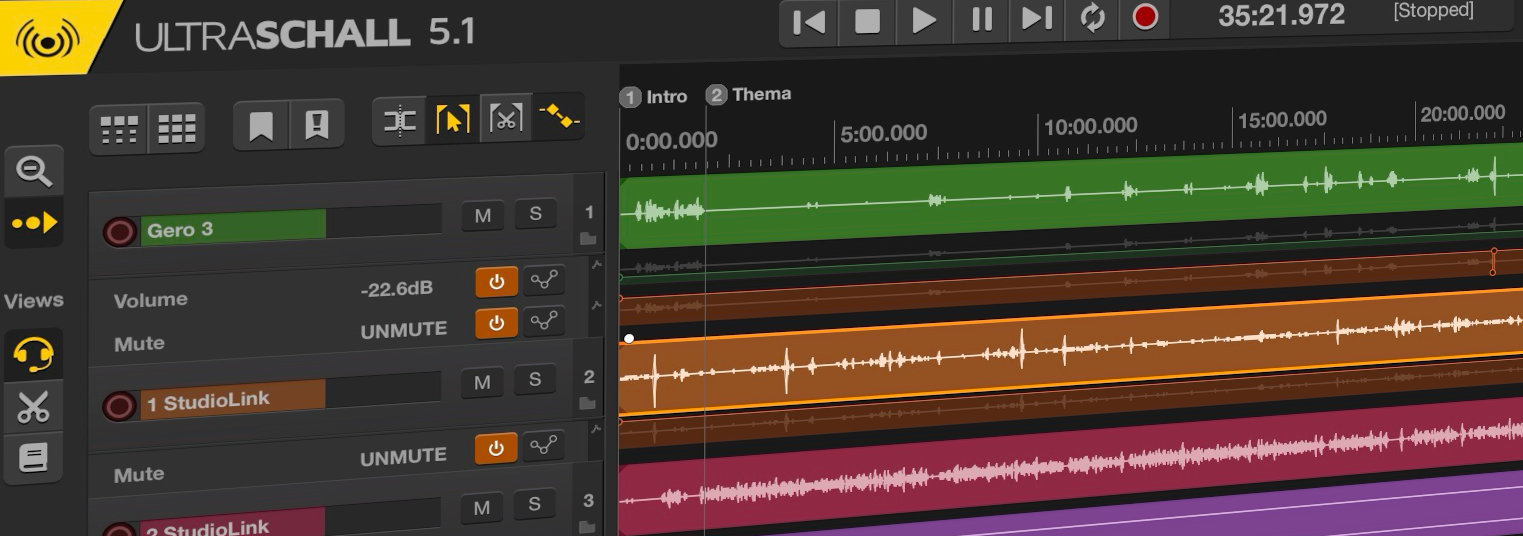This screenshot has height=536, width=1523.
Task: Open the scissors editing view
Action: [34, 407]
